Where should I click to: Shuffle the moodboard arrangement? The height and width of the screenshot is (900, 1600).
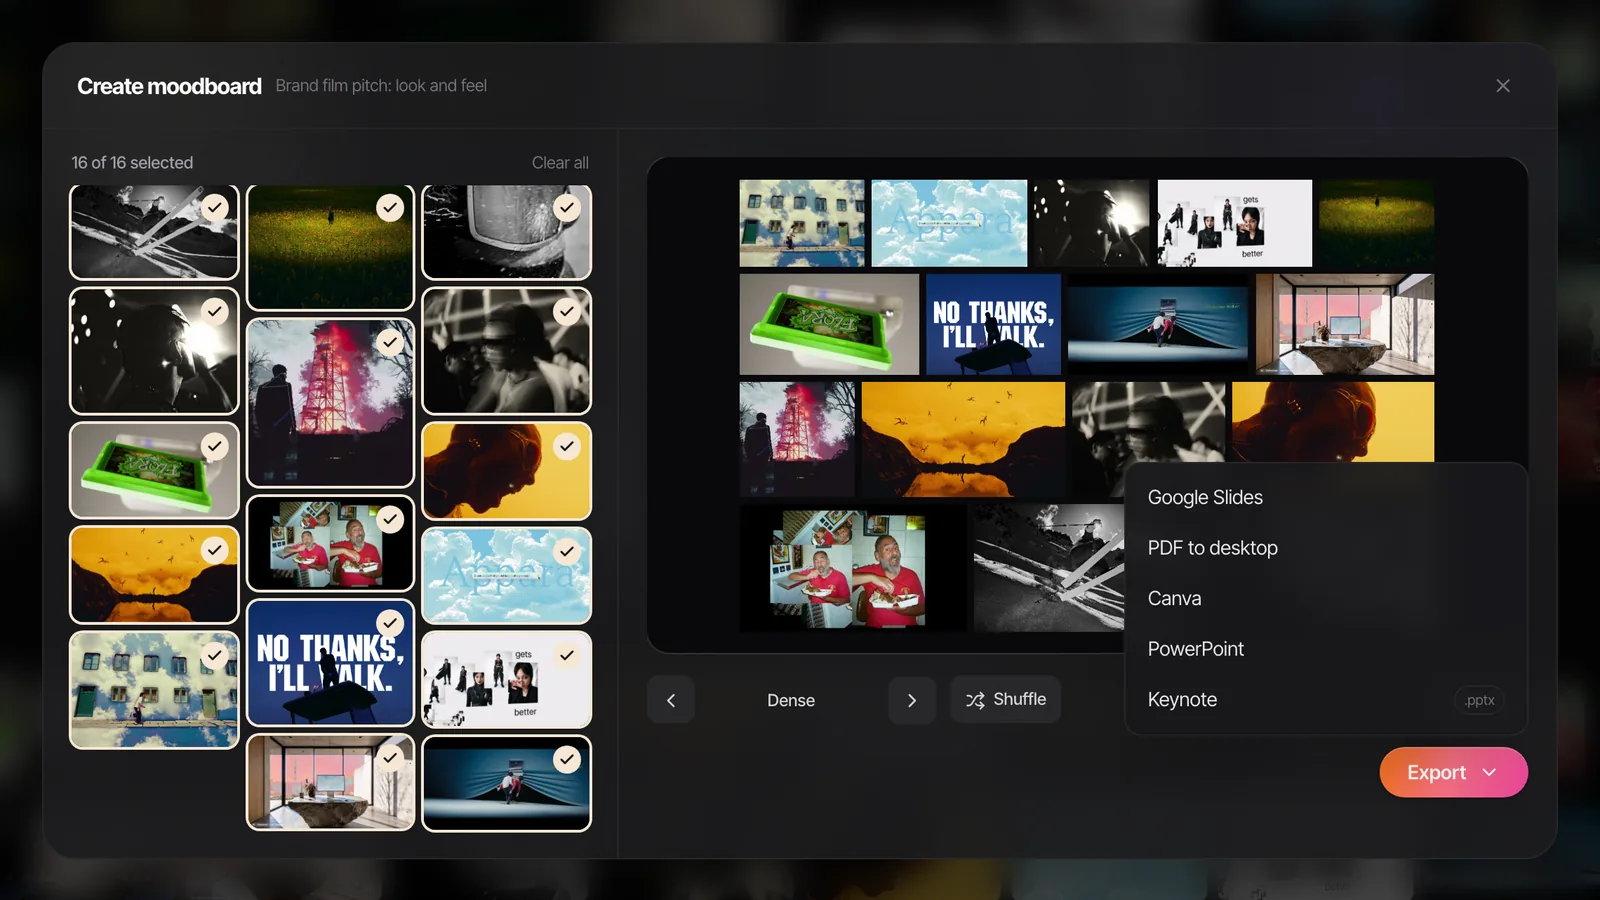coord(1006,700)
